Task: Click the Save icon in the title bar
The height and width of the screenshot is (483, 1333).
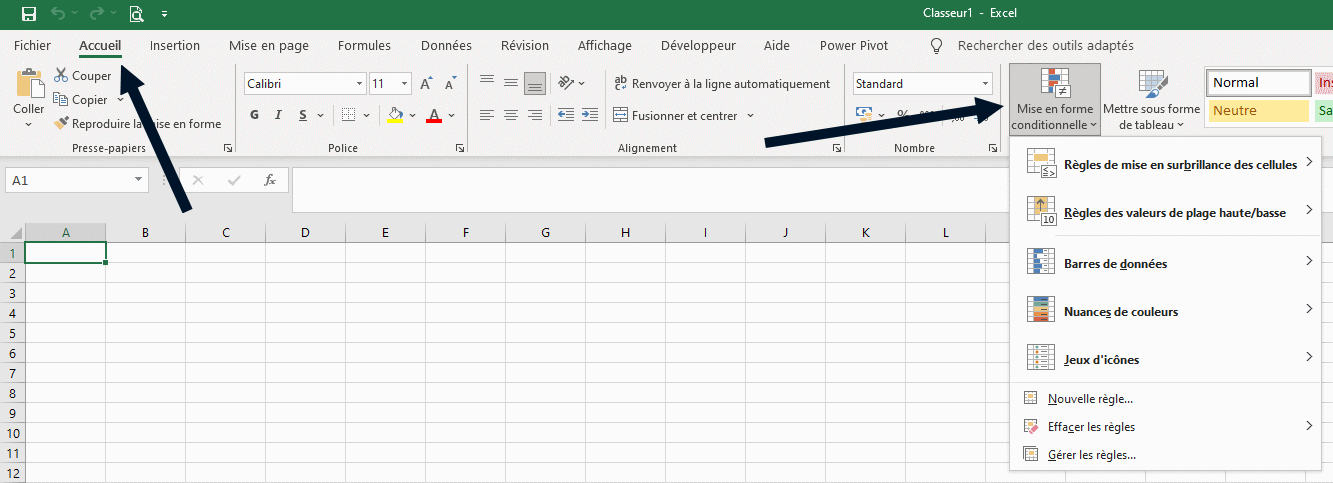Action: tap(29, 14)
